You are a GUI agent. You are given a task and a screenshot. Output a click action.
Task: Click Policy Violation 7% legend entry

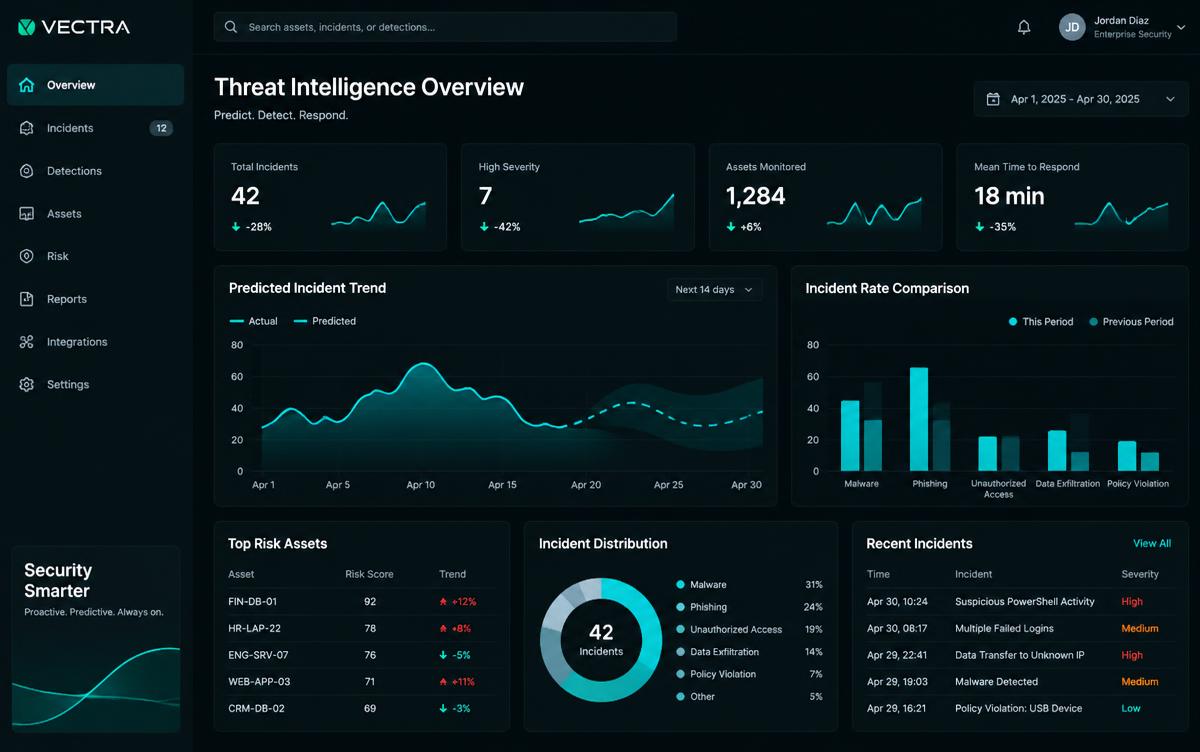[749, 674]
